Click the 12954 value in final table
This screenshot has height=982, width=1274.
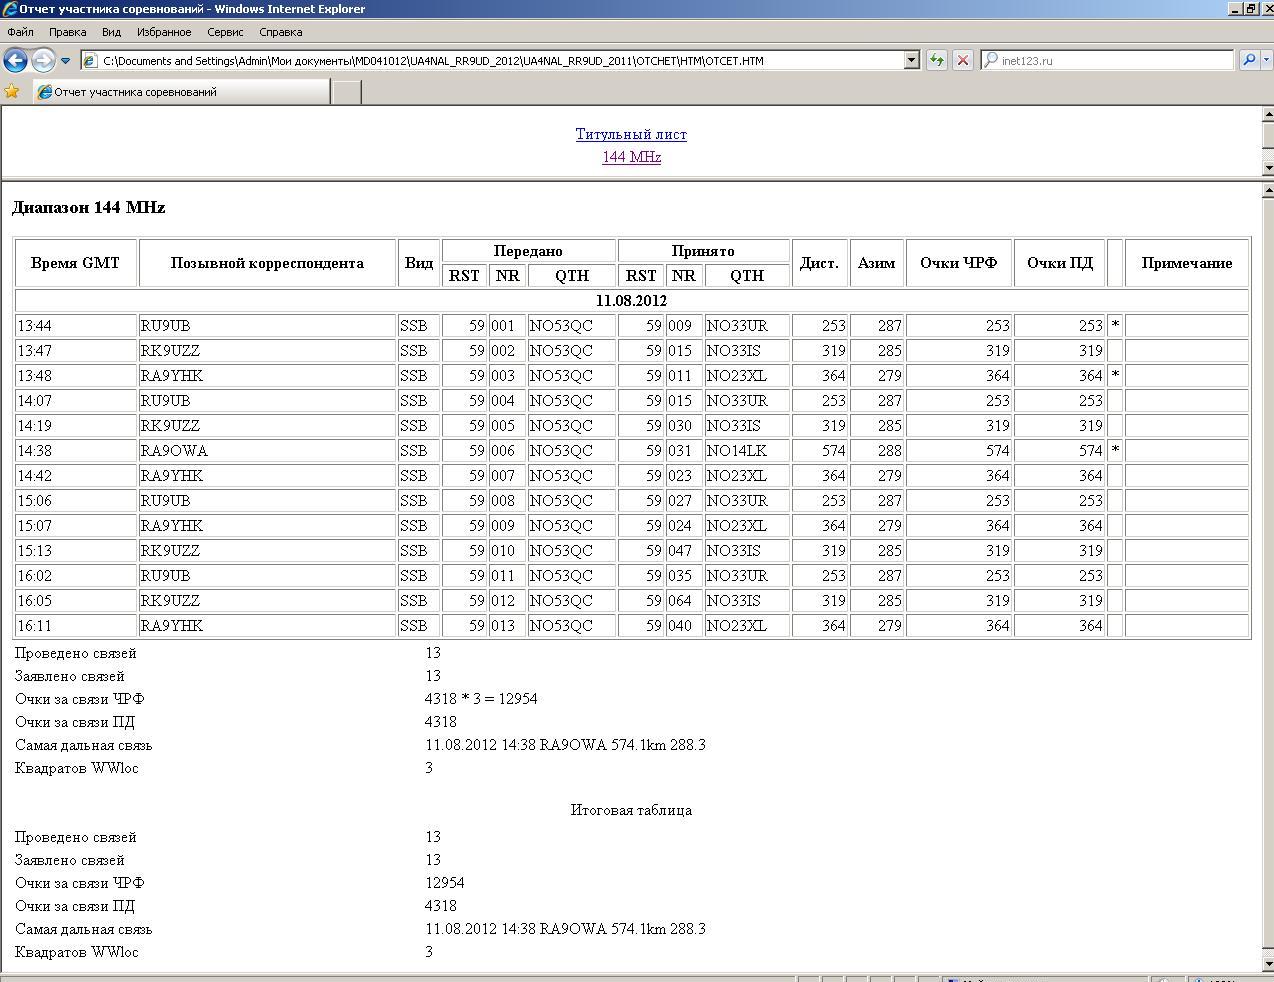click(x=445, y=883)
